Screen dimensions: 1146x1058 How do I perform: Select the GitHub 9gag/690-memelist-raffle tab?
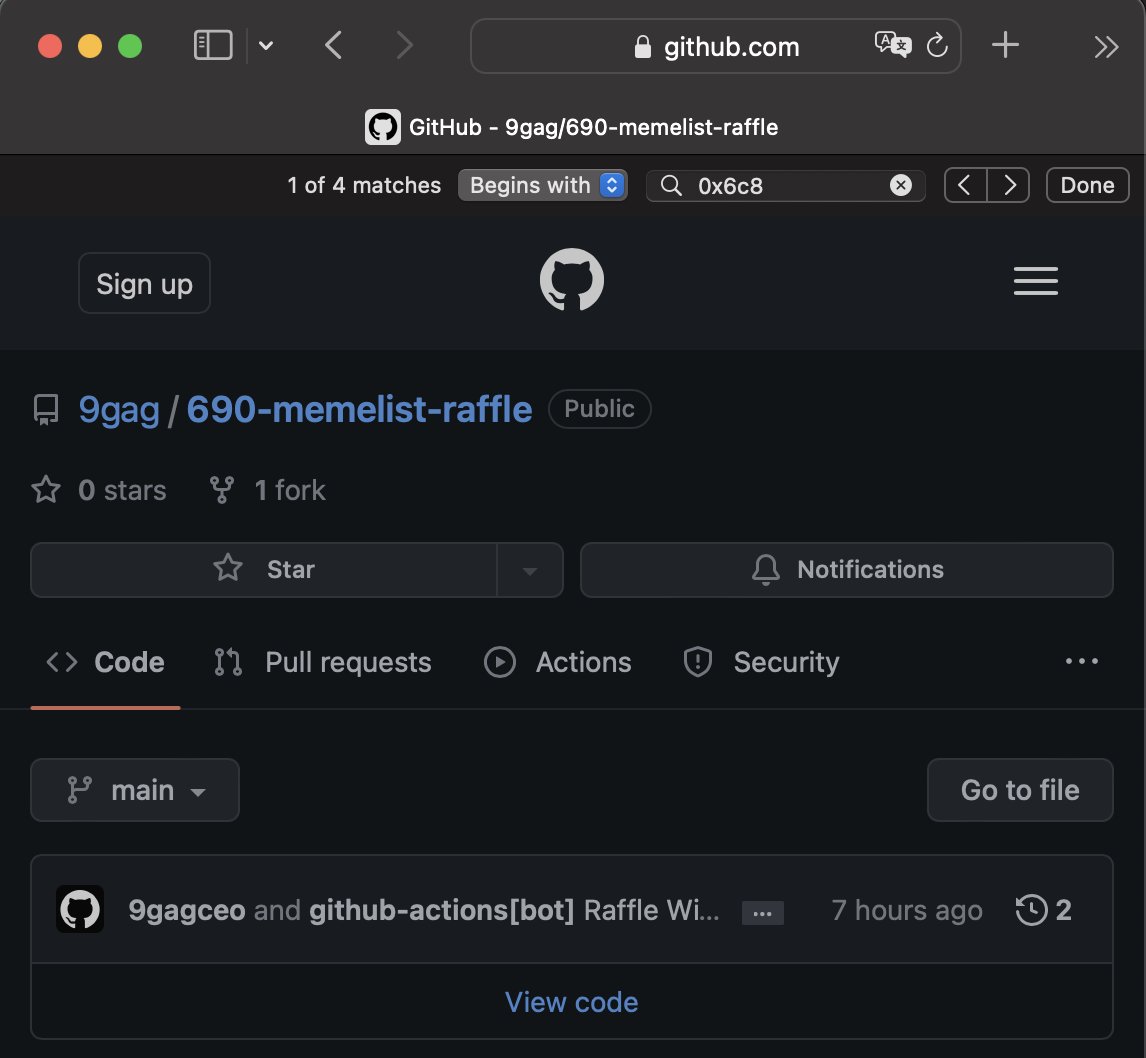pos(572,127)
